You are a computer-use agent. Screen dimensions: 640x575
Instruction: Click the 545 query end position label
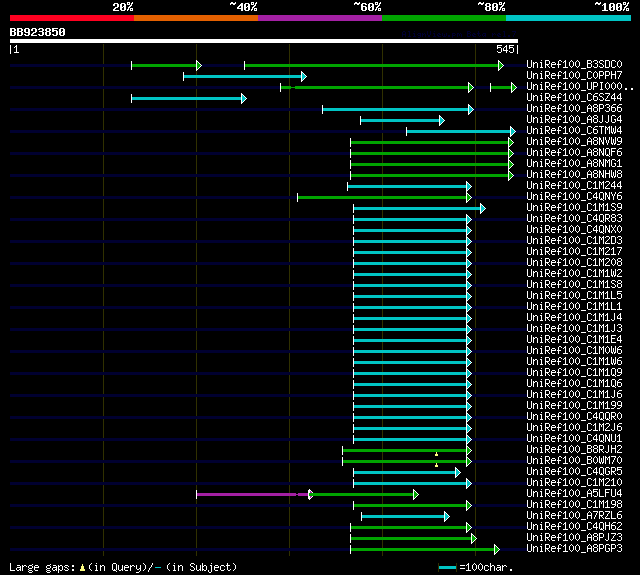point(505,49)
